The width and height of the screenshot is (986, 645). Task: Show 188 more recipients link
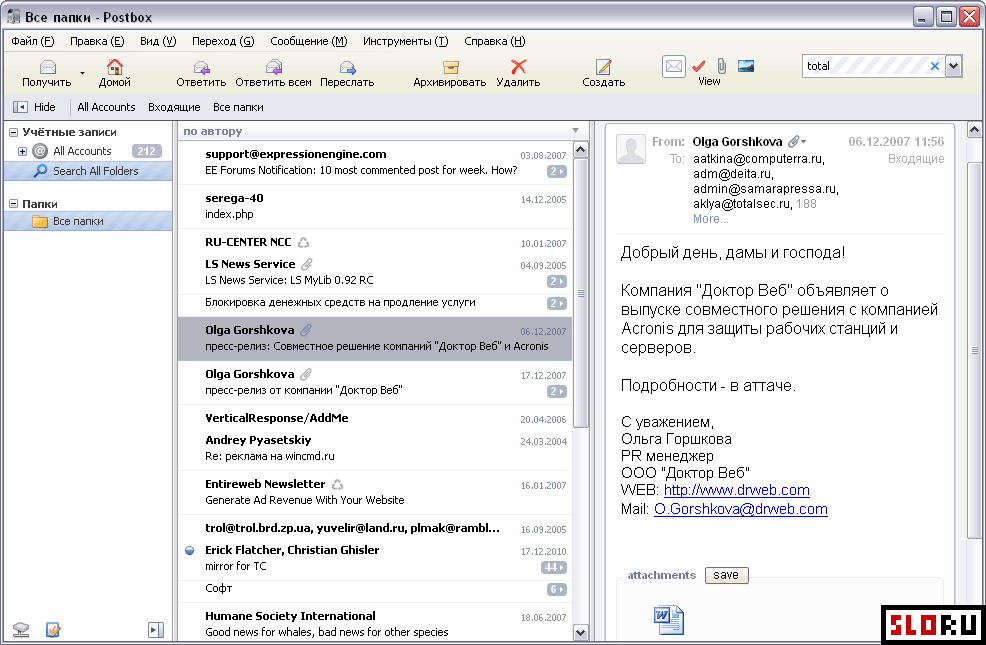coord(806,204)
